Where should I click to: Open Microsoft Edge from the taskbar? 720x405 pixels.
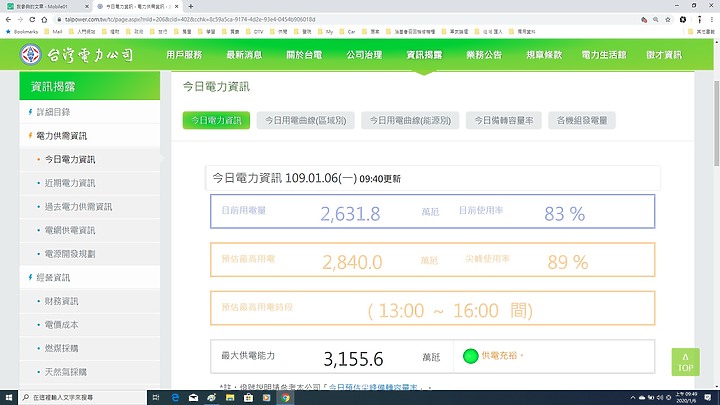point(175,398)
